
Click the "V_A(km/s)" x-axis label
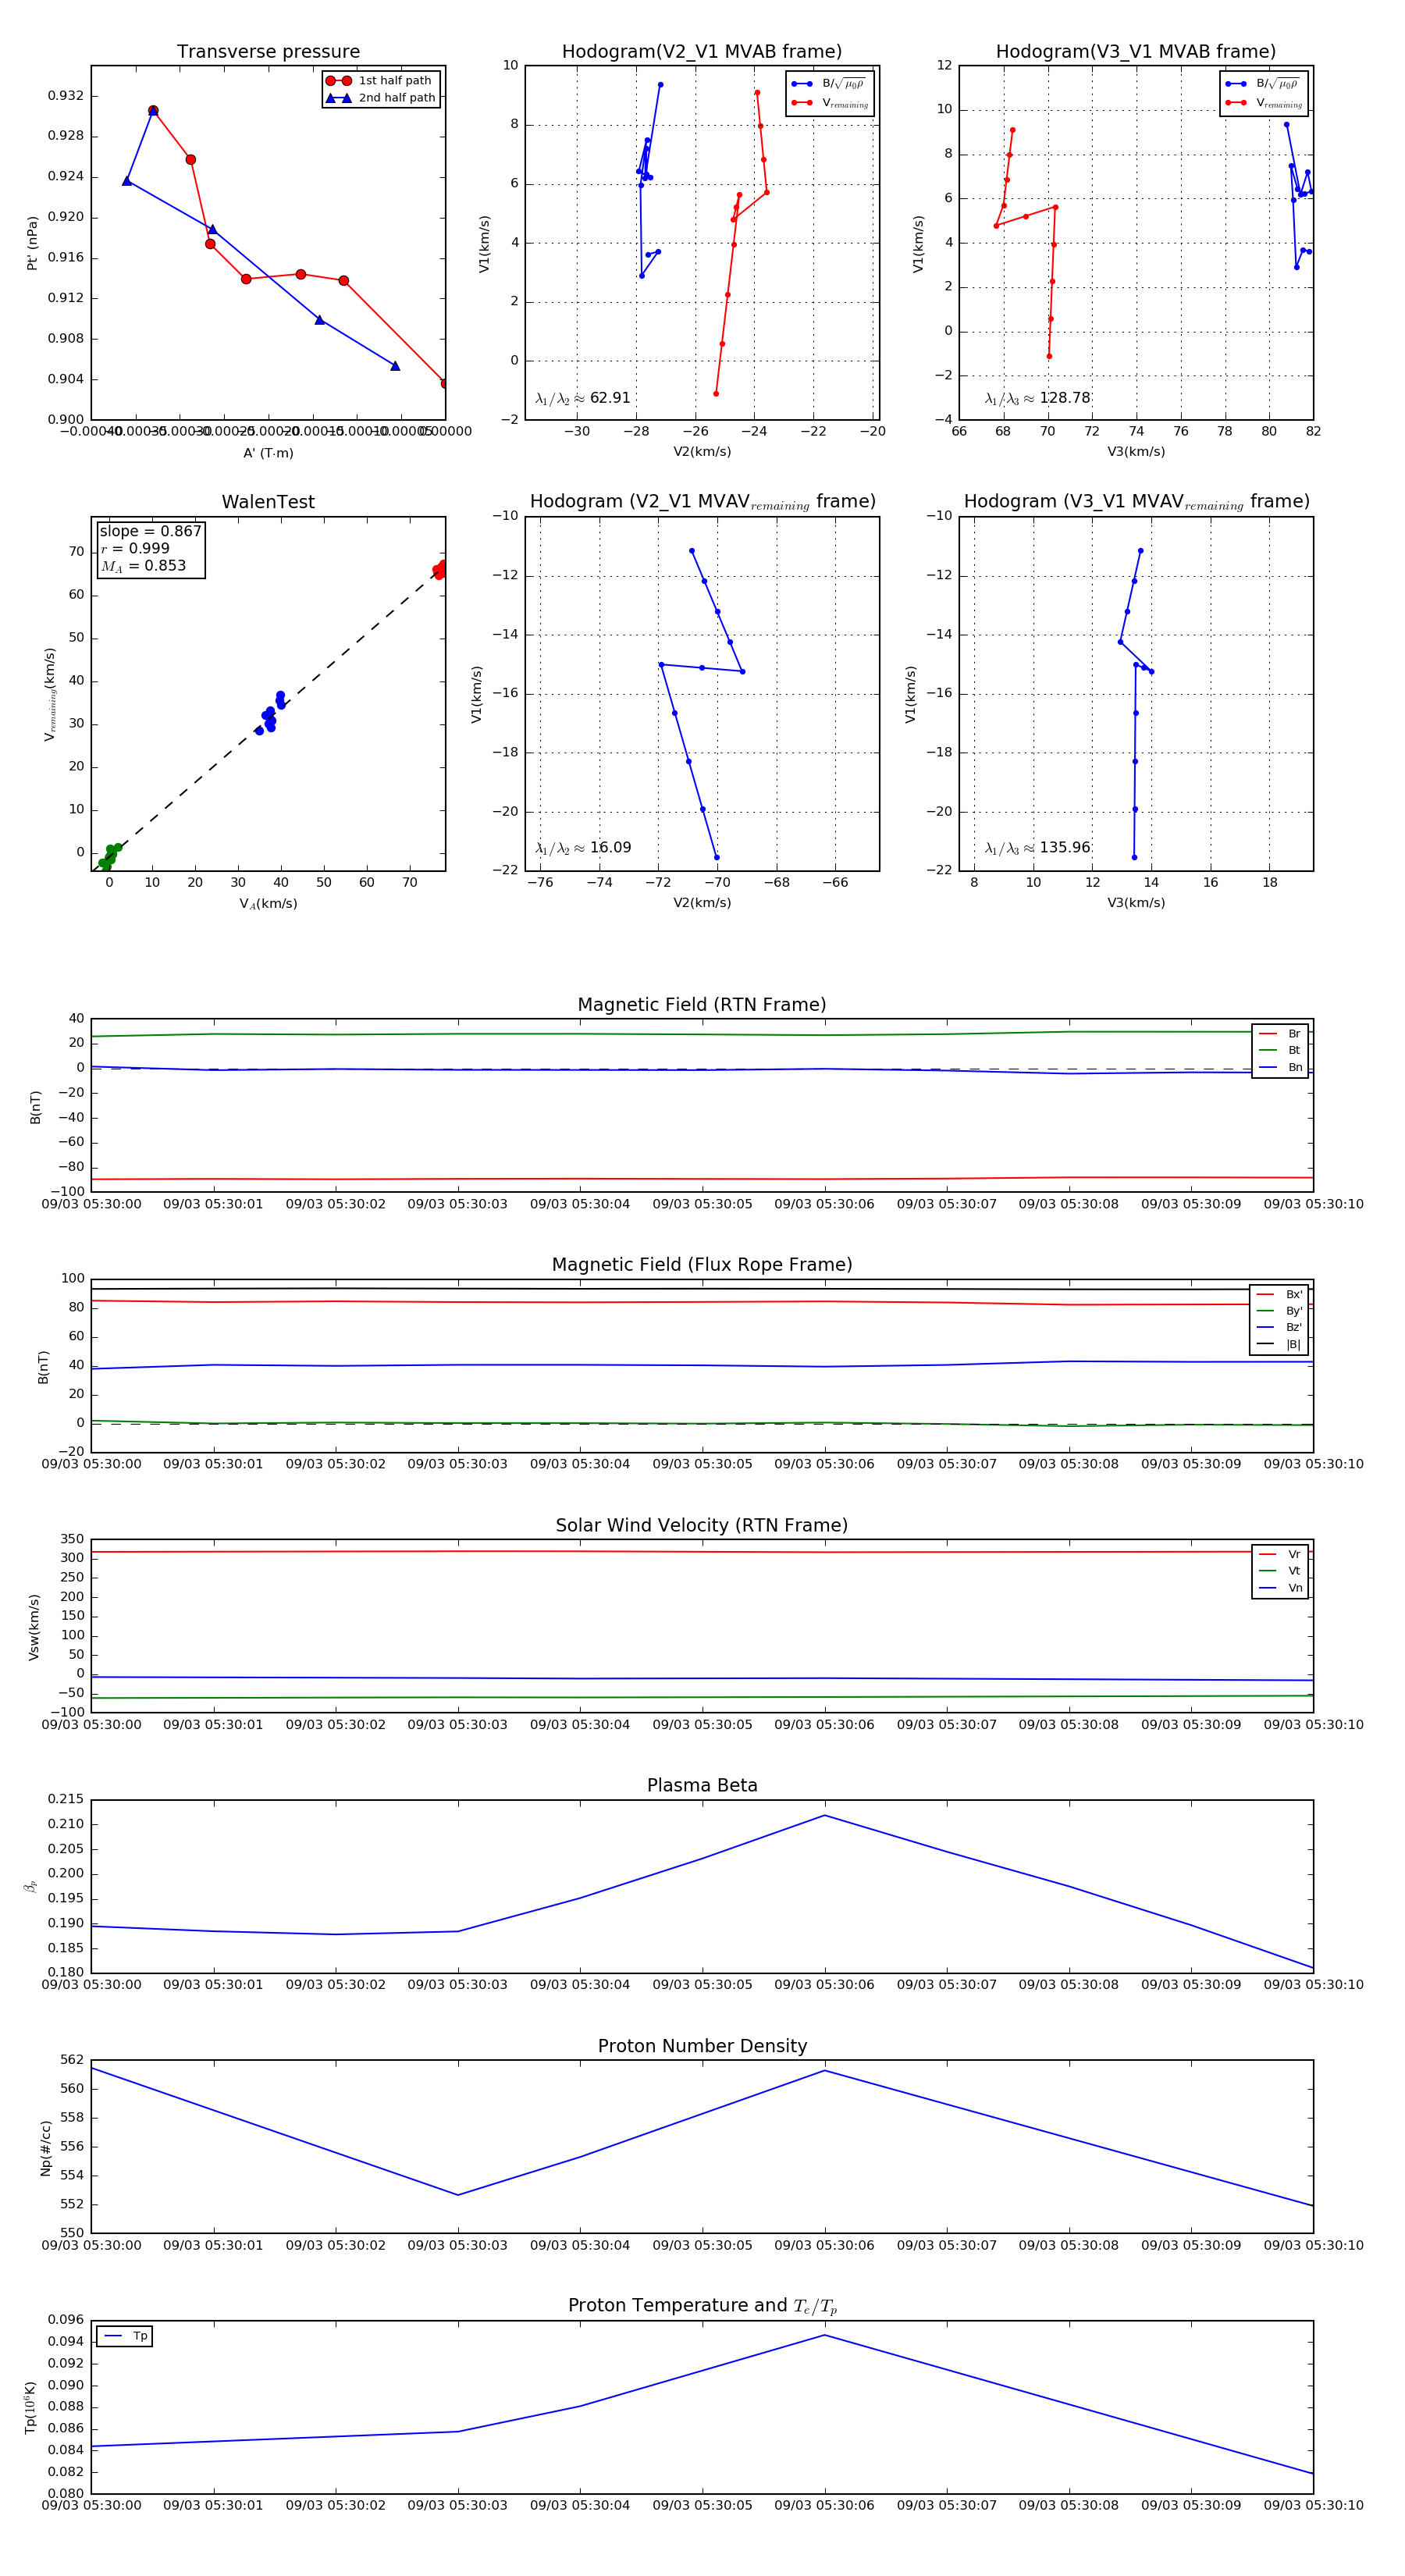[268, 904]
